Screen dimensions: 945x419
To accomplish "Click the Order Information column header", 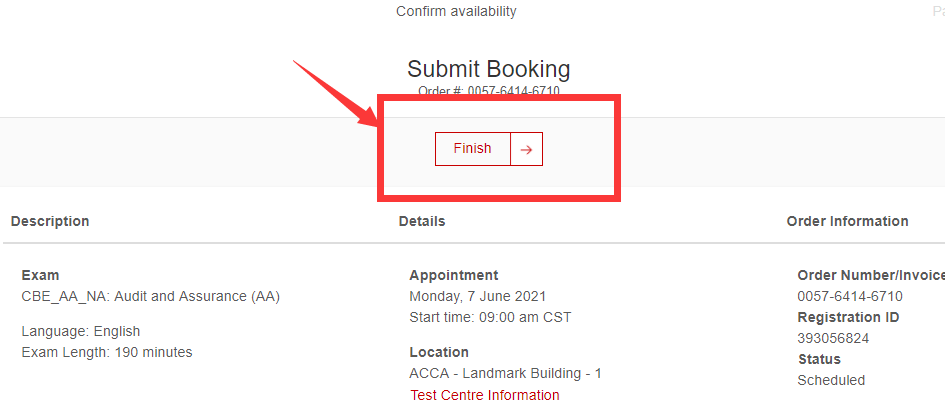I will [847, 221].
